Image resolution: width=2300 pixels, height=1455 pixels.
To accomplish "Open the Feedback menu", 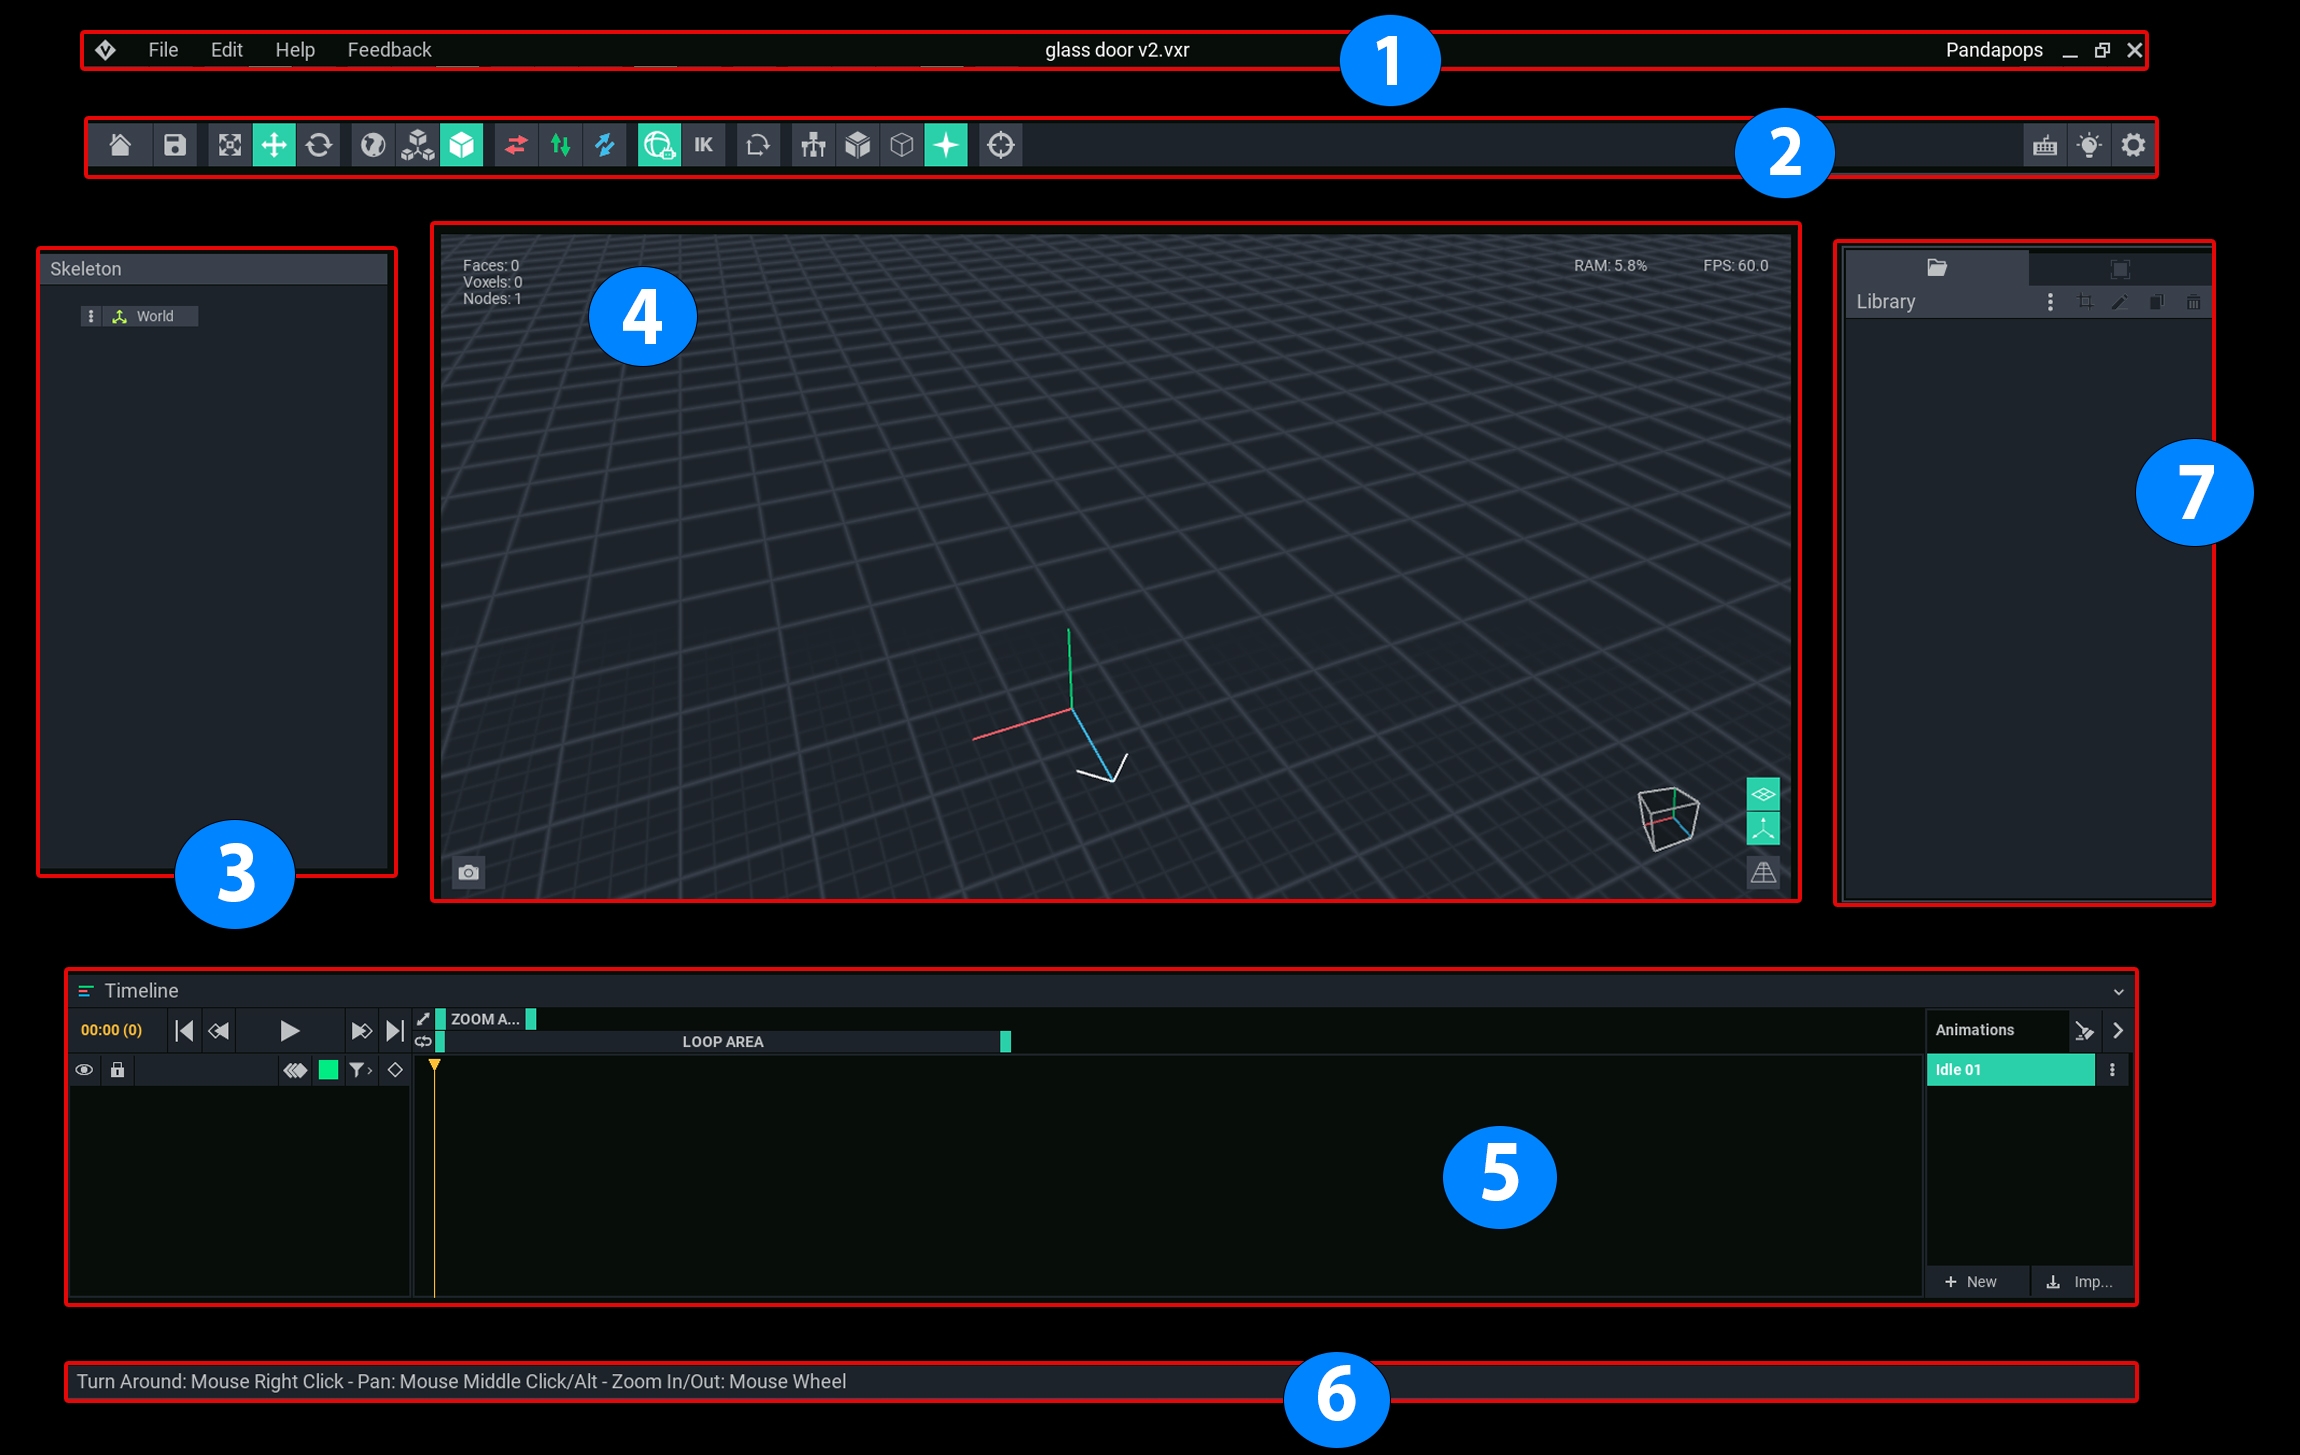I will tap(389, 50).
